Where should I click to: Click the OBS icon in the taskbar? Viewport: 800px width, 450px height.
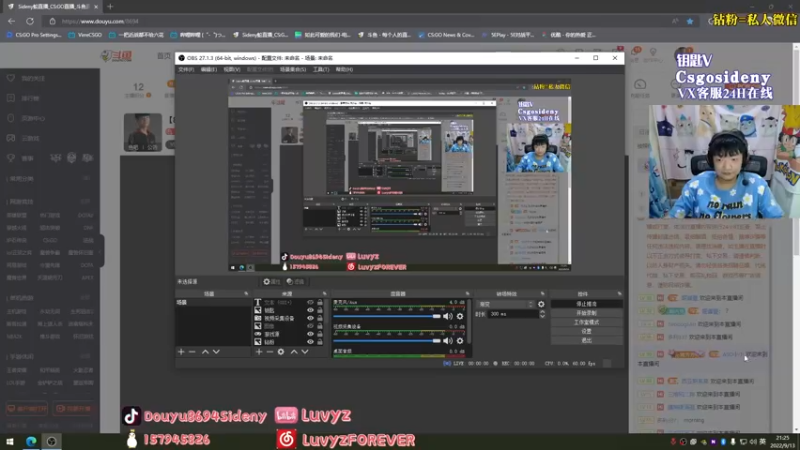(52, 441)
